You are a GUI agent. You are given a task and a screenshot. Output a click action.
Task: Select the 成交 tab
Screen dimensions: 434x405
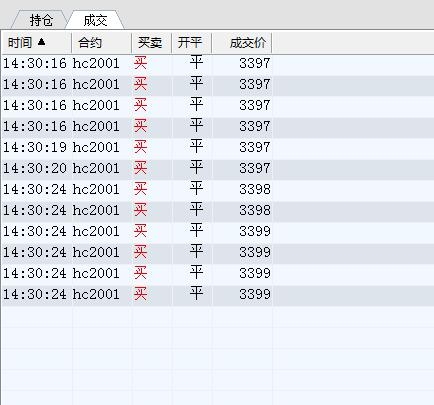(95, 20)
